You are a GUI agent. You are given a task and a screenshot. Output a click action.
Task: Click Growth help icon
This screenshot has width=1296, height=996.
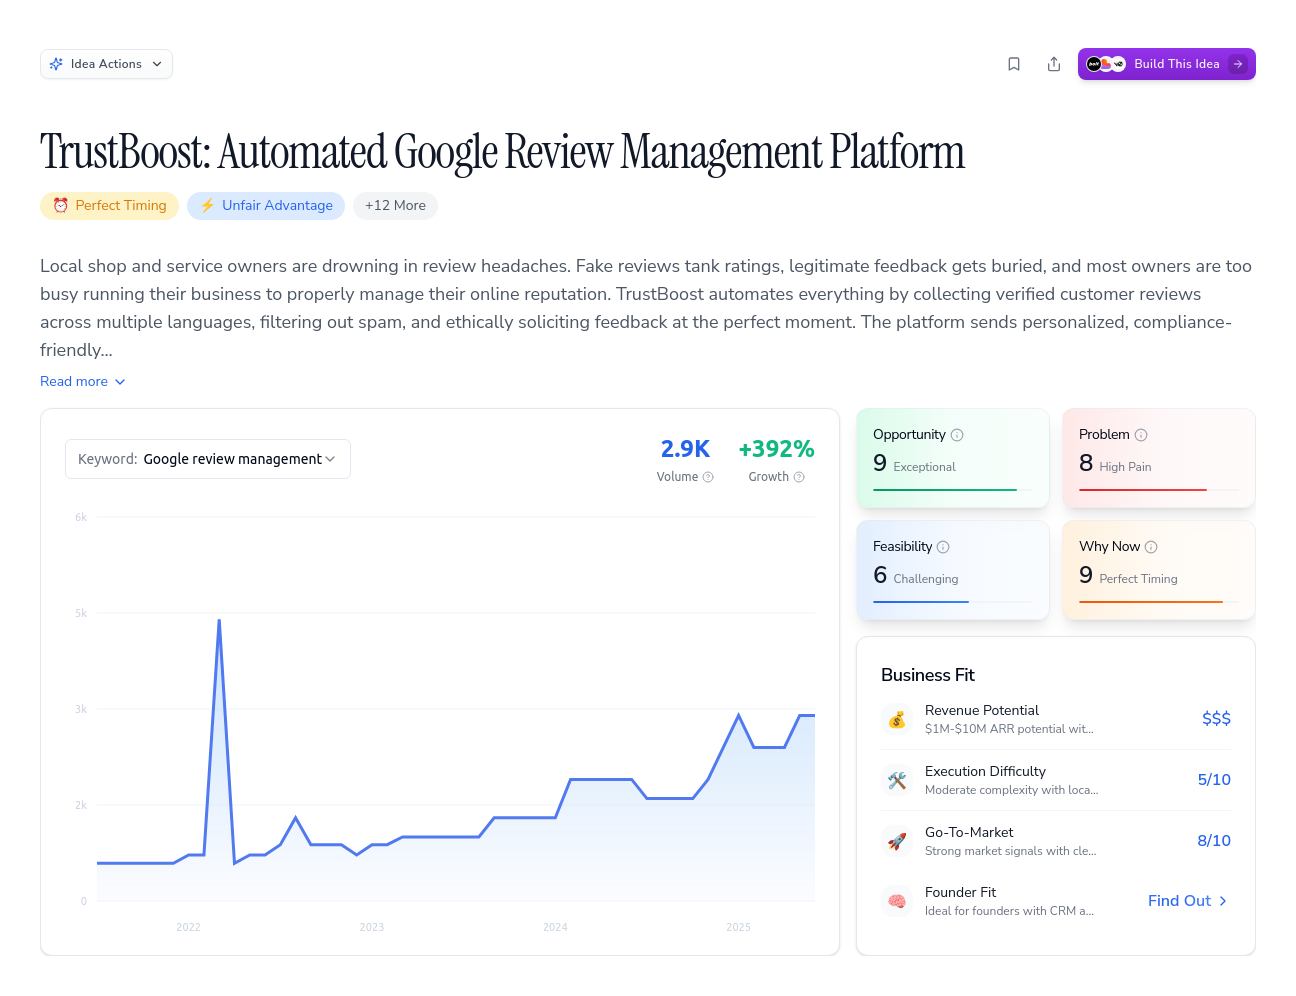pyautogui.click(x=799, y=477)
